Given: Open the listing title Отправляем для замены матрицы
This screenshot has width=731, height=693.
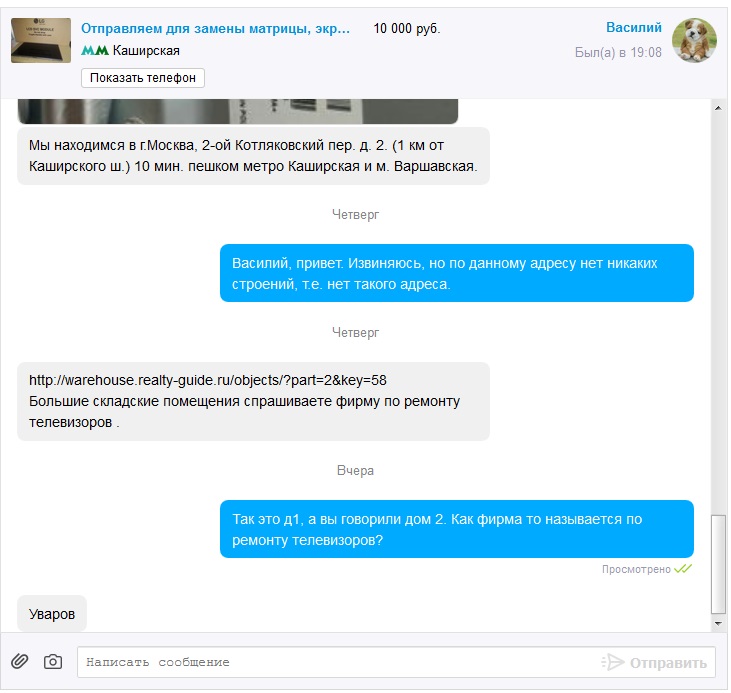Looking at the screenshot, I should [x=215, y=28].
